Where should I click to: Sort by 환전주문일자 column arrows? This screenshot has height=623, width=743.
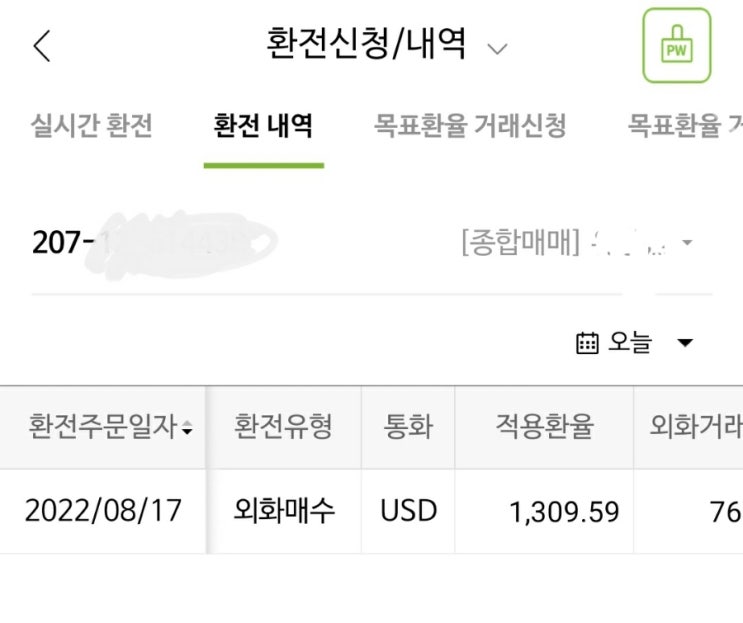point(187,429)
